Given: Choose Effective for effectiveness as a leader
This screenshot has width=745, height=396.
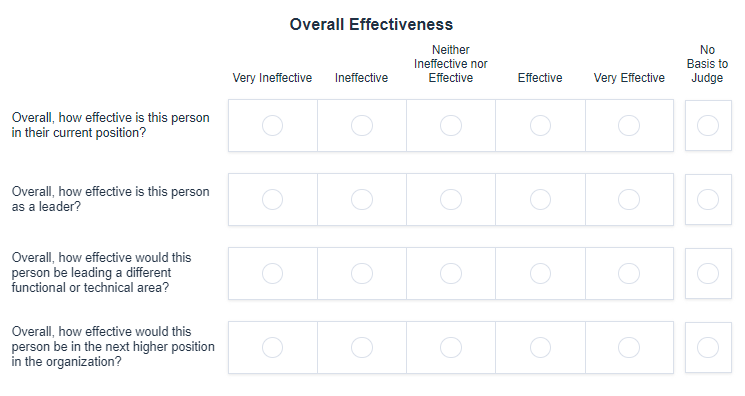Looking at the screenshot, I should point(540,200).
